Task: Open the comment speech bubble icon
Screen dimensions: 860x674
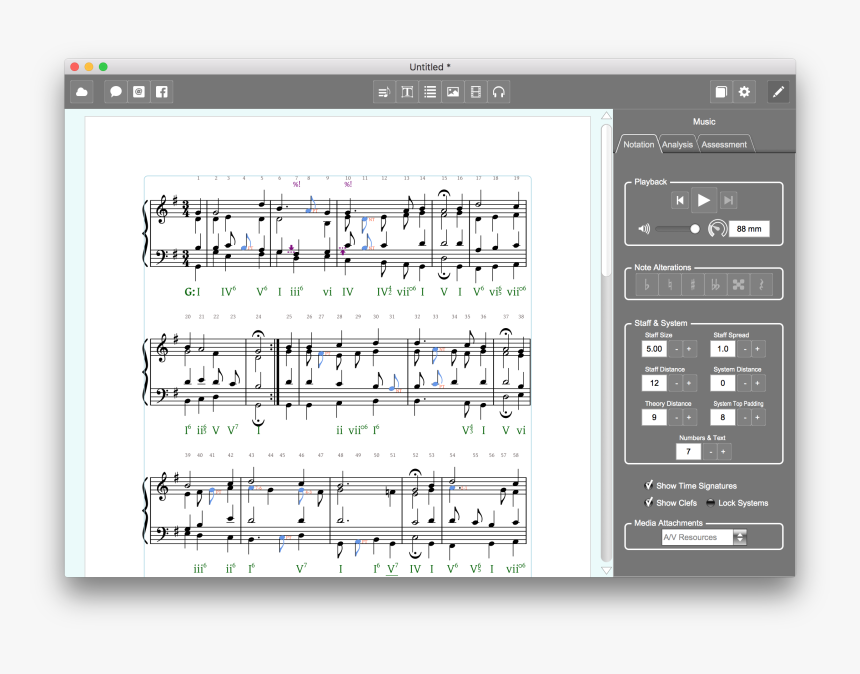Action: point(115,91)
